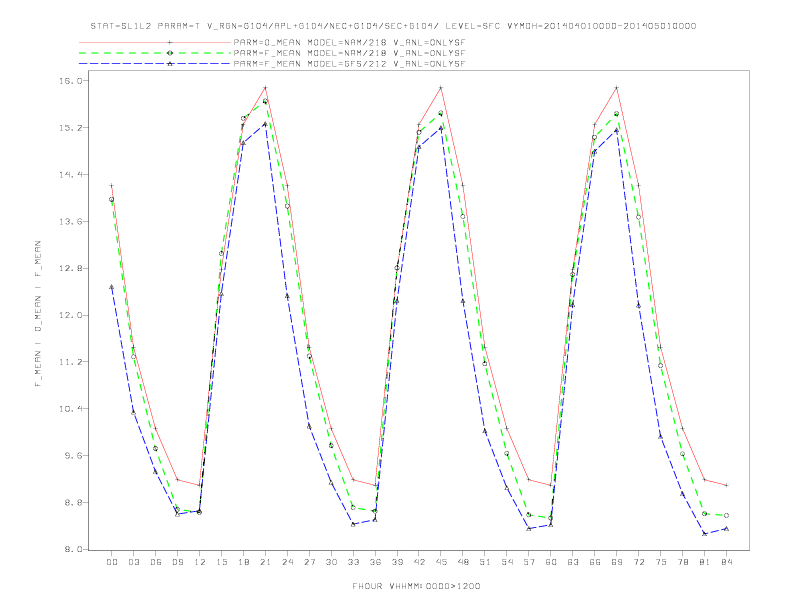The width and height of the screenshot is (792, 612).
Task: Click x-axis tick label 63
Action: [x=573, y=562]
